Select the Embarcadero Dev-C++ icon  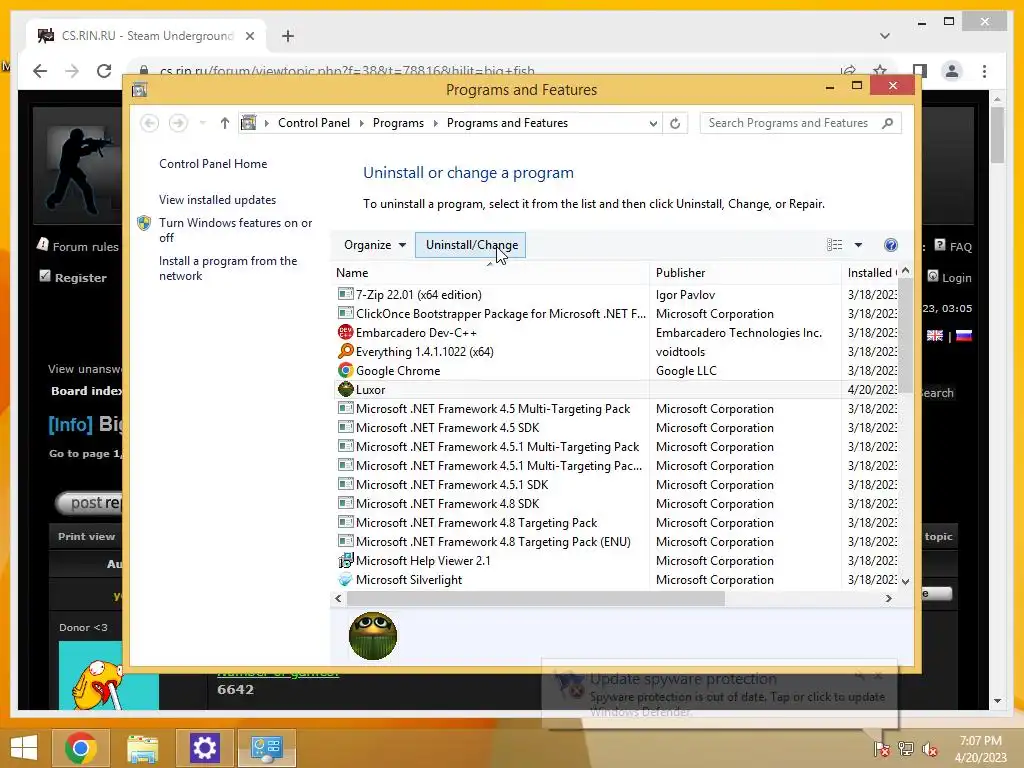click(x=345, y=332)
